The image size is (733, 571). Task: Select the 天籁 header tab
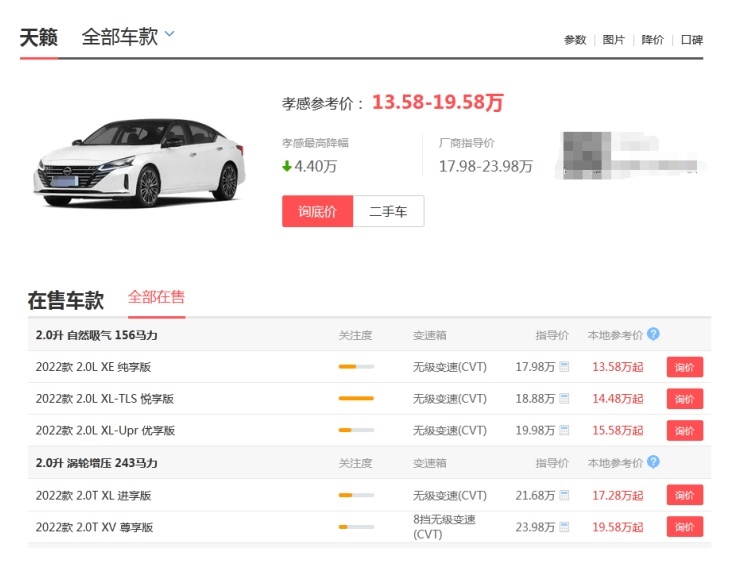(x=39, y=37)
